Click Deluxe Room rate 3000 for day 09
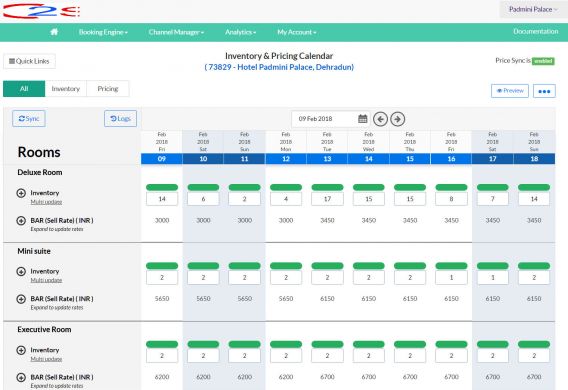Image resolution: width=568 pixels, height=390 pixels. 162,220
